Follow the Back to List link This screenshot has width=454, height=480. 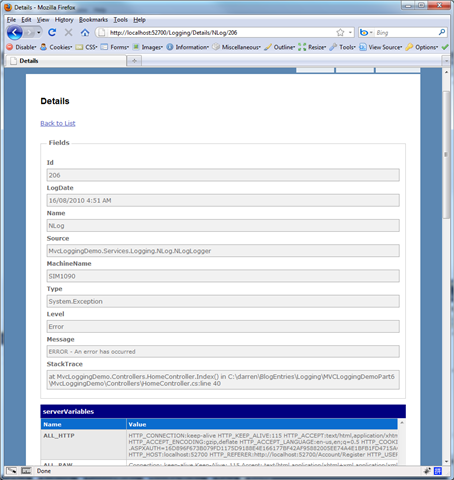[58, 123]
